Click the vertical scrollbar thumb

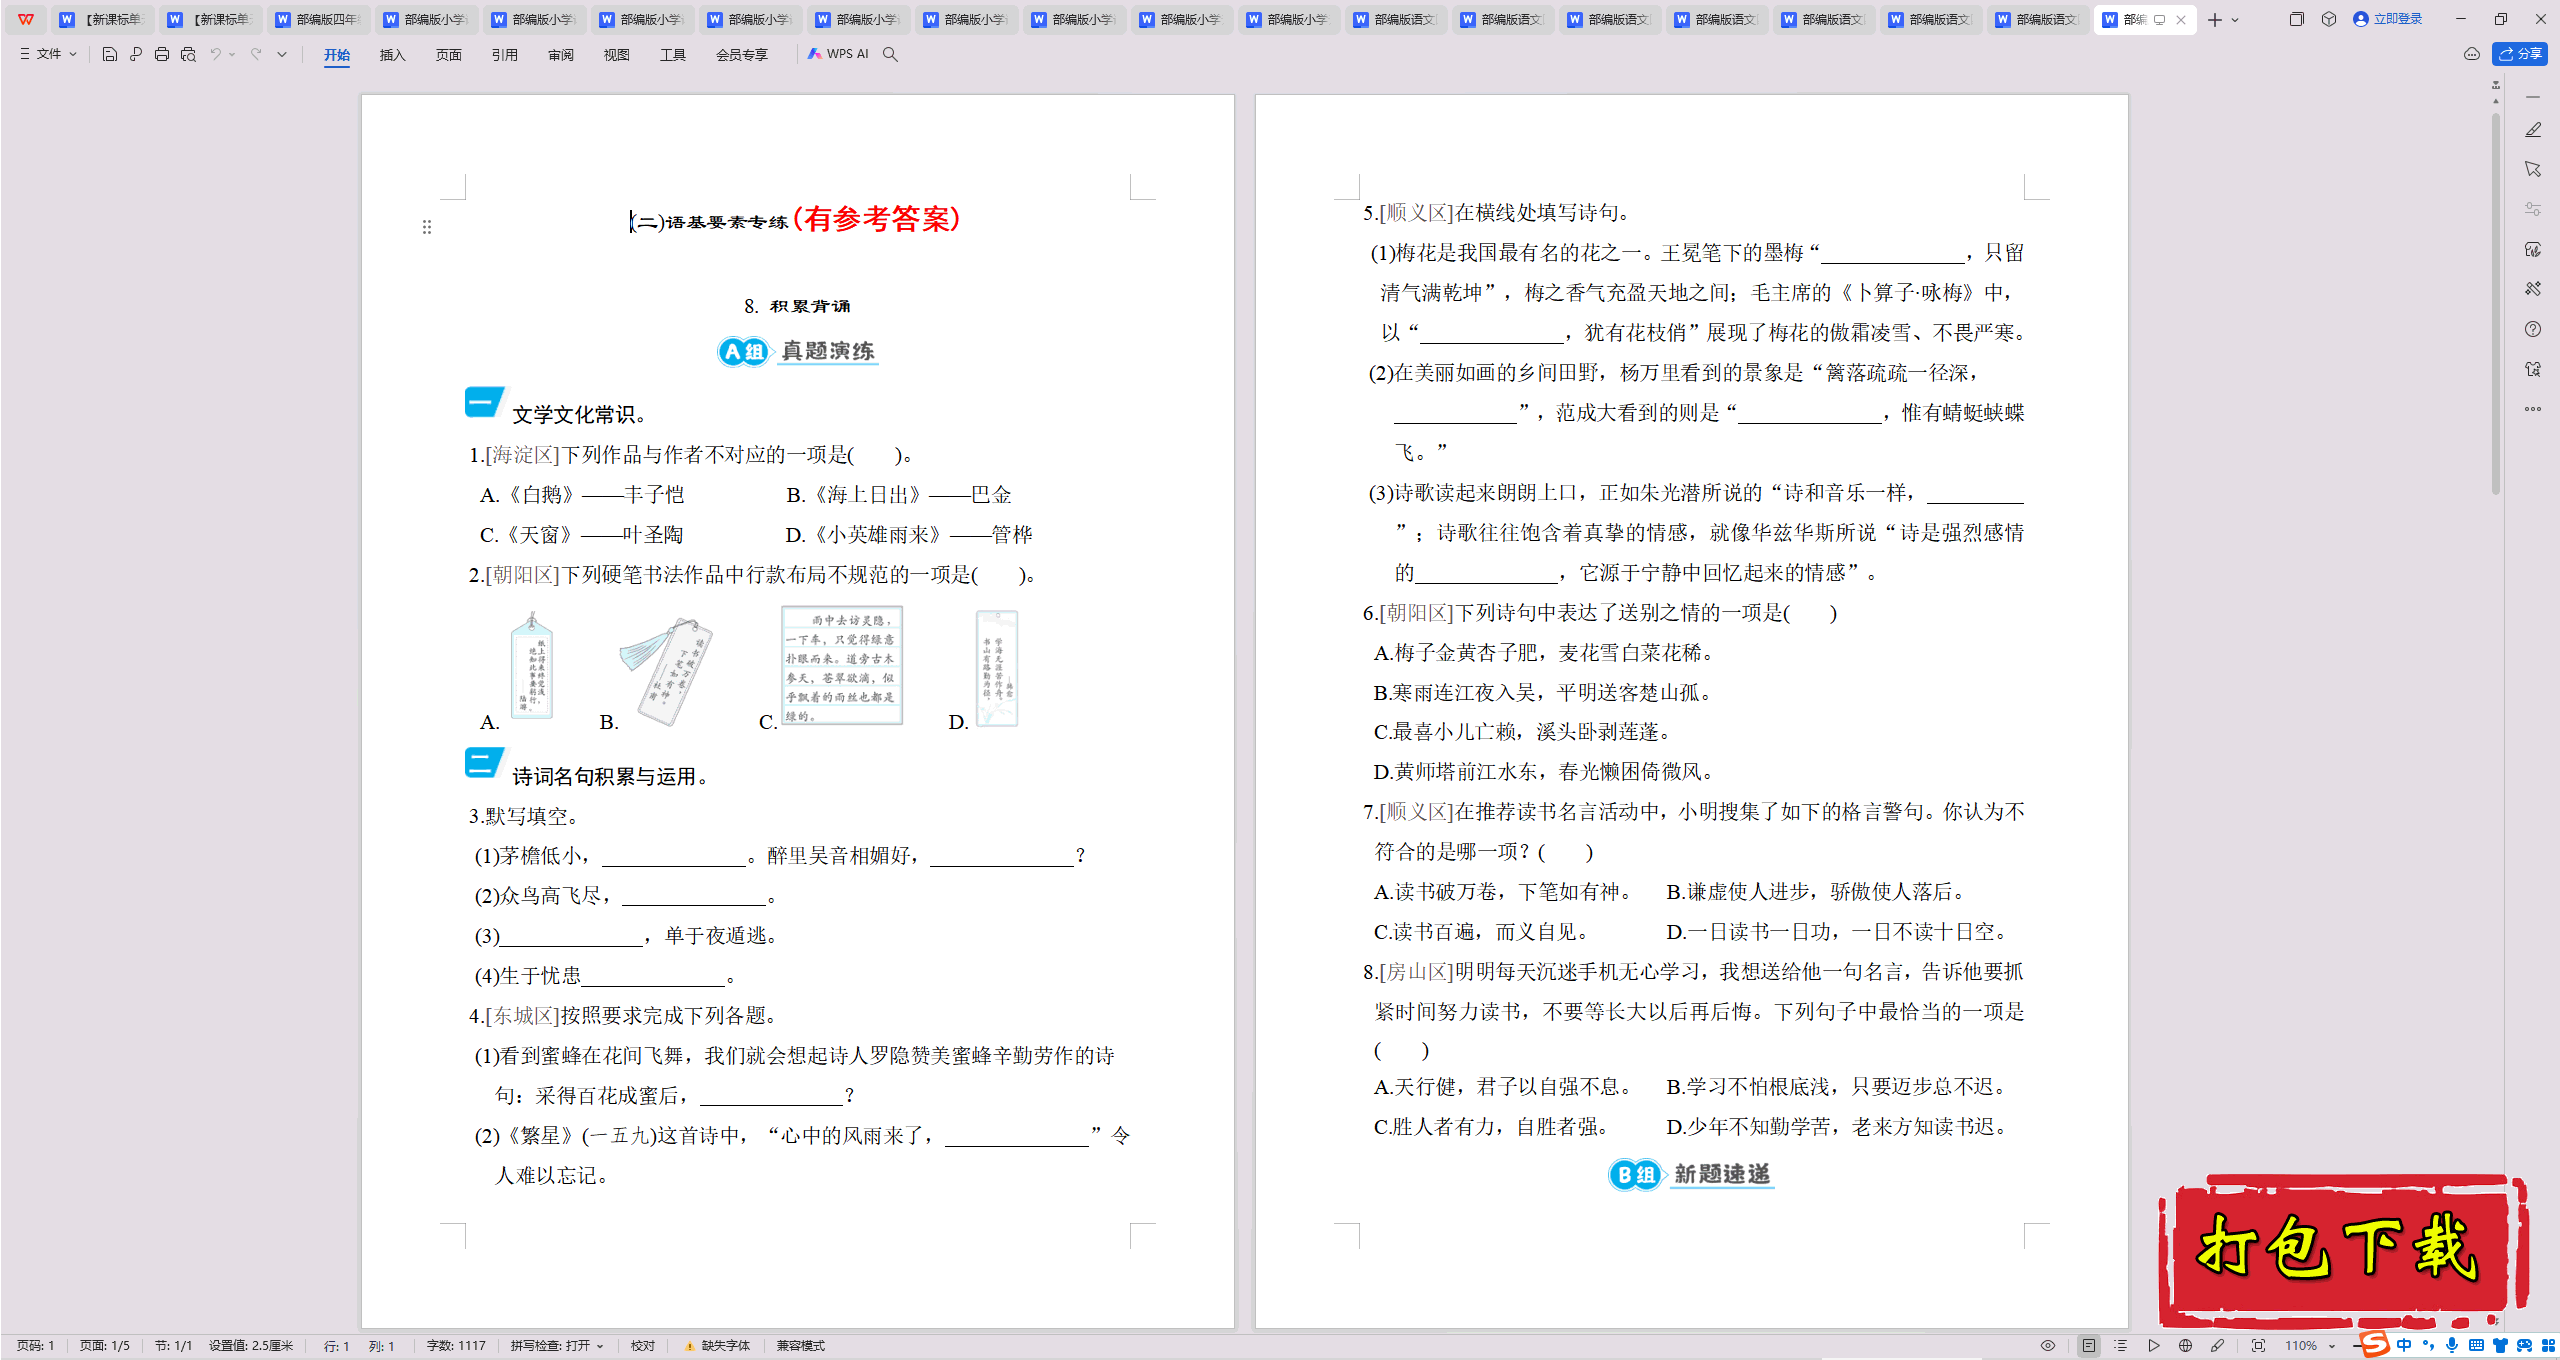click(2496, 305)
